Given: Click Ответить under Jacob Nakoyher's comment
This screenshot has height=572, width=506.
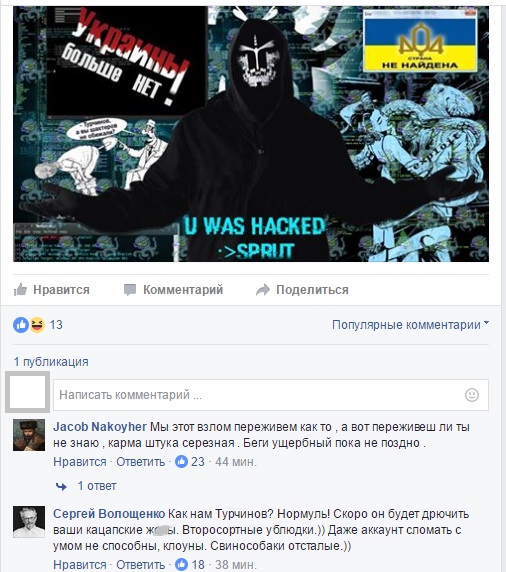Looking at the screenshot, I should click(140, 462).
